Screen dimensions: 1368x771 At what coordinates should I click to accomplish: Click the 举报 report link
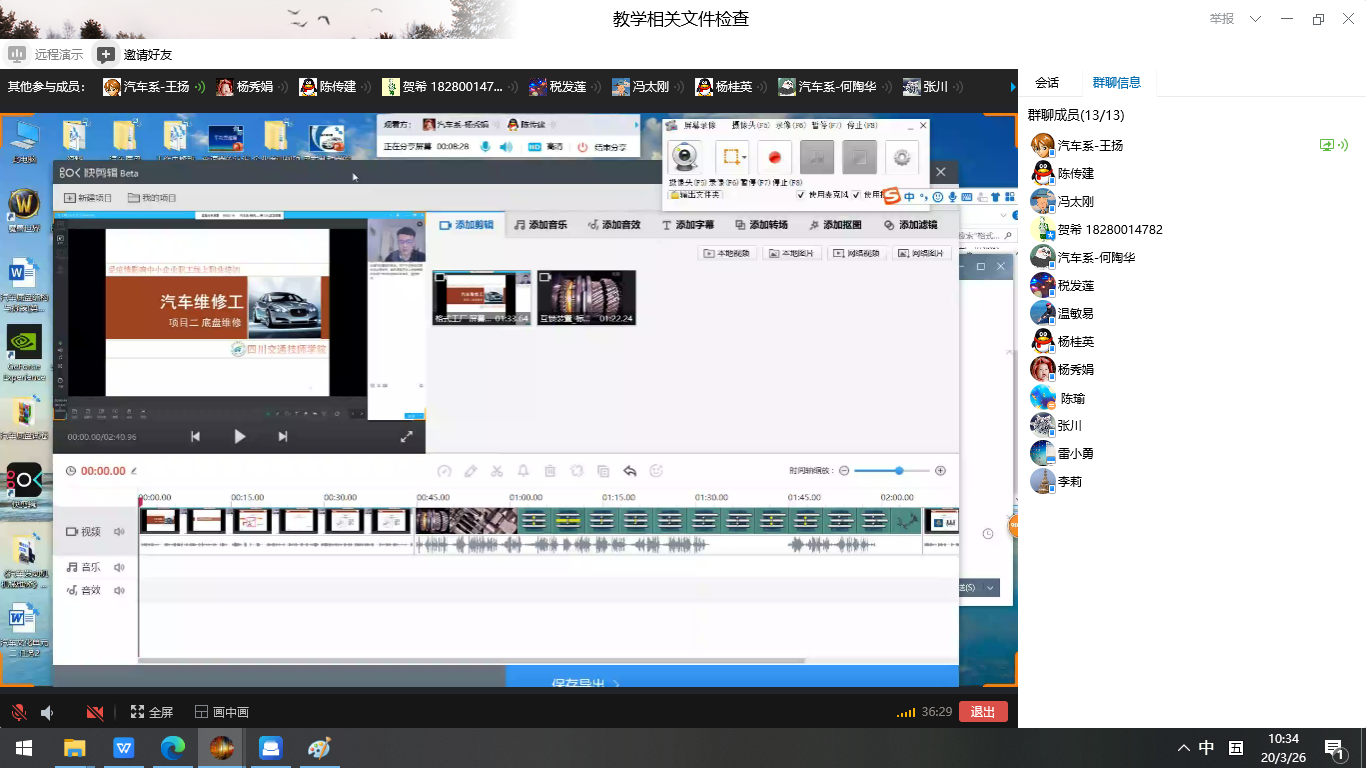[x=1221, y=19]
